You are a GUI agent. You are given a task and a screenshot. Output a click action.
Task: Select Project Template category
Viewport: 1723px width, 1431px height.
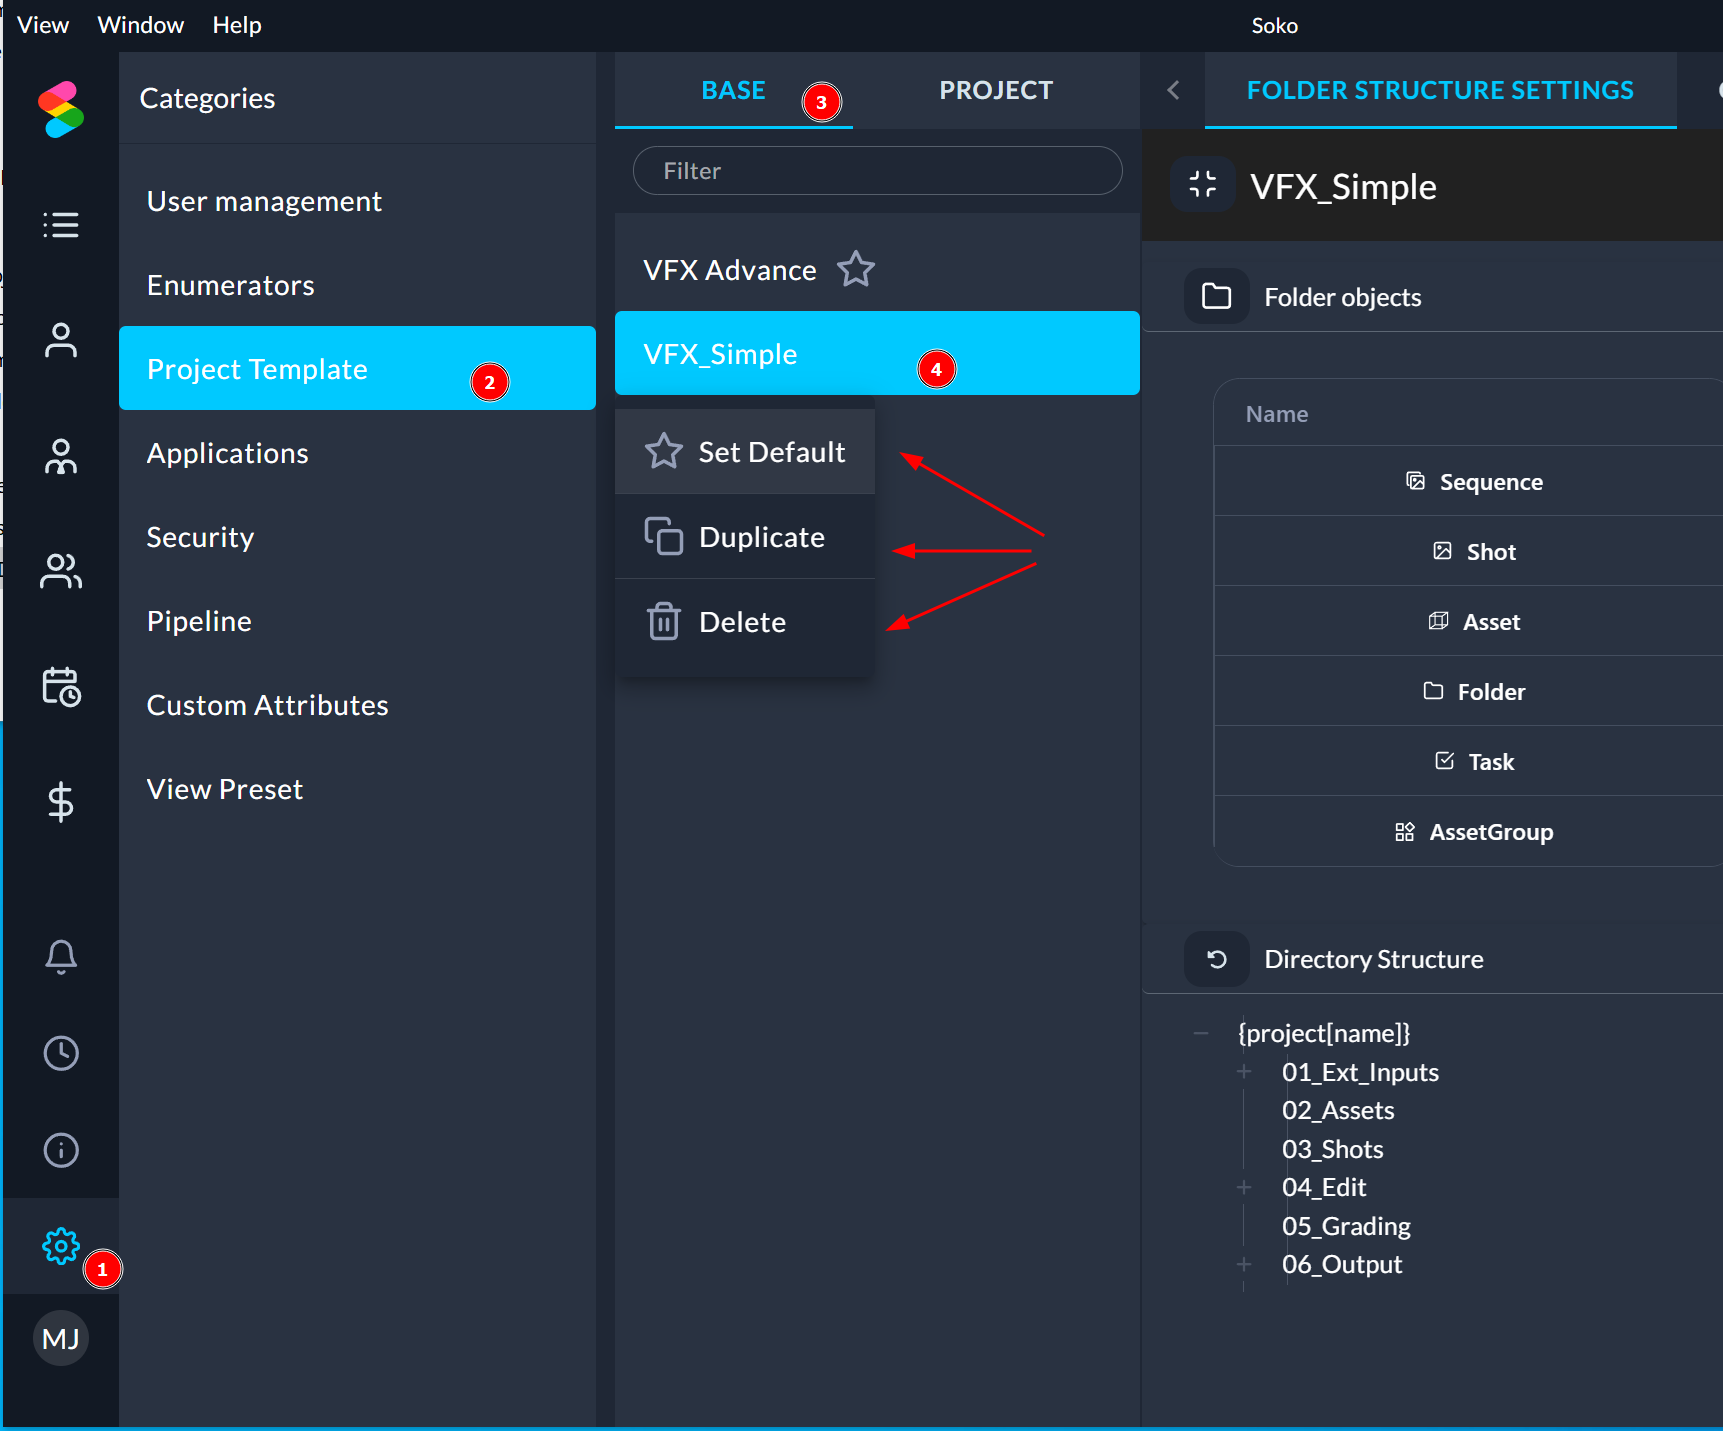point(357,368)
